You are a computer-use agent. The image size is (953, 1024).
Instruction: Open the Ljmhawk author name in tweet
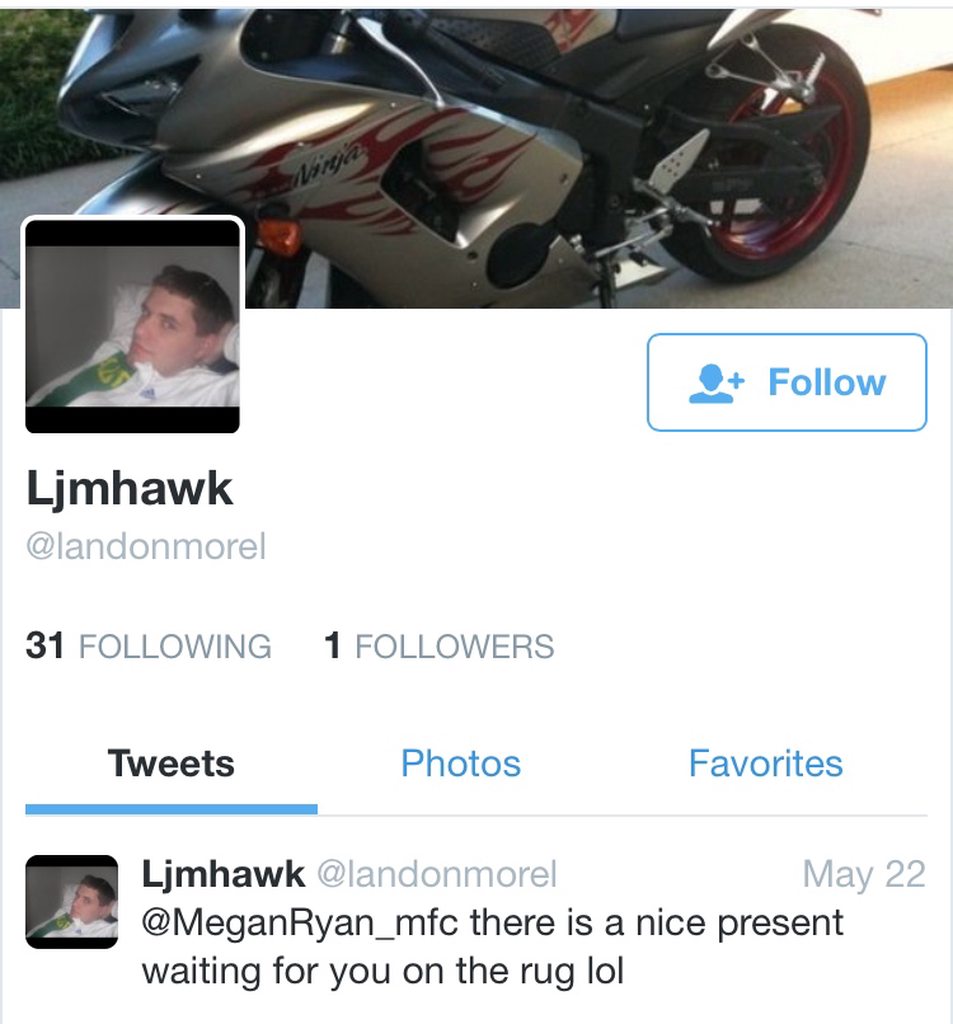tap(223, 874)
